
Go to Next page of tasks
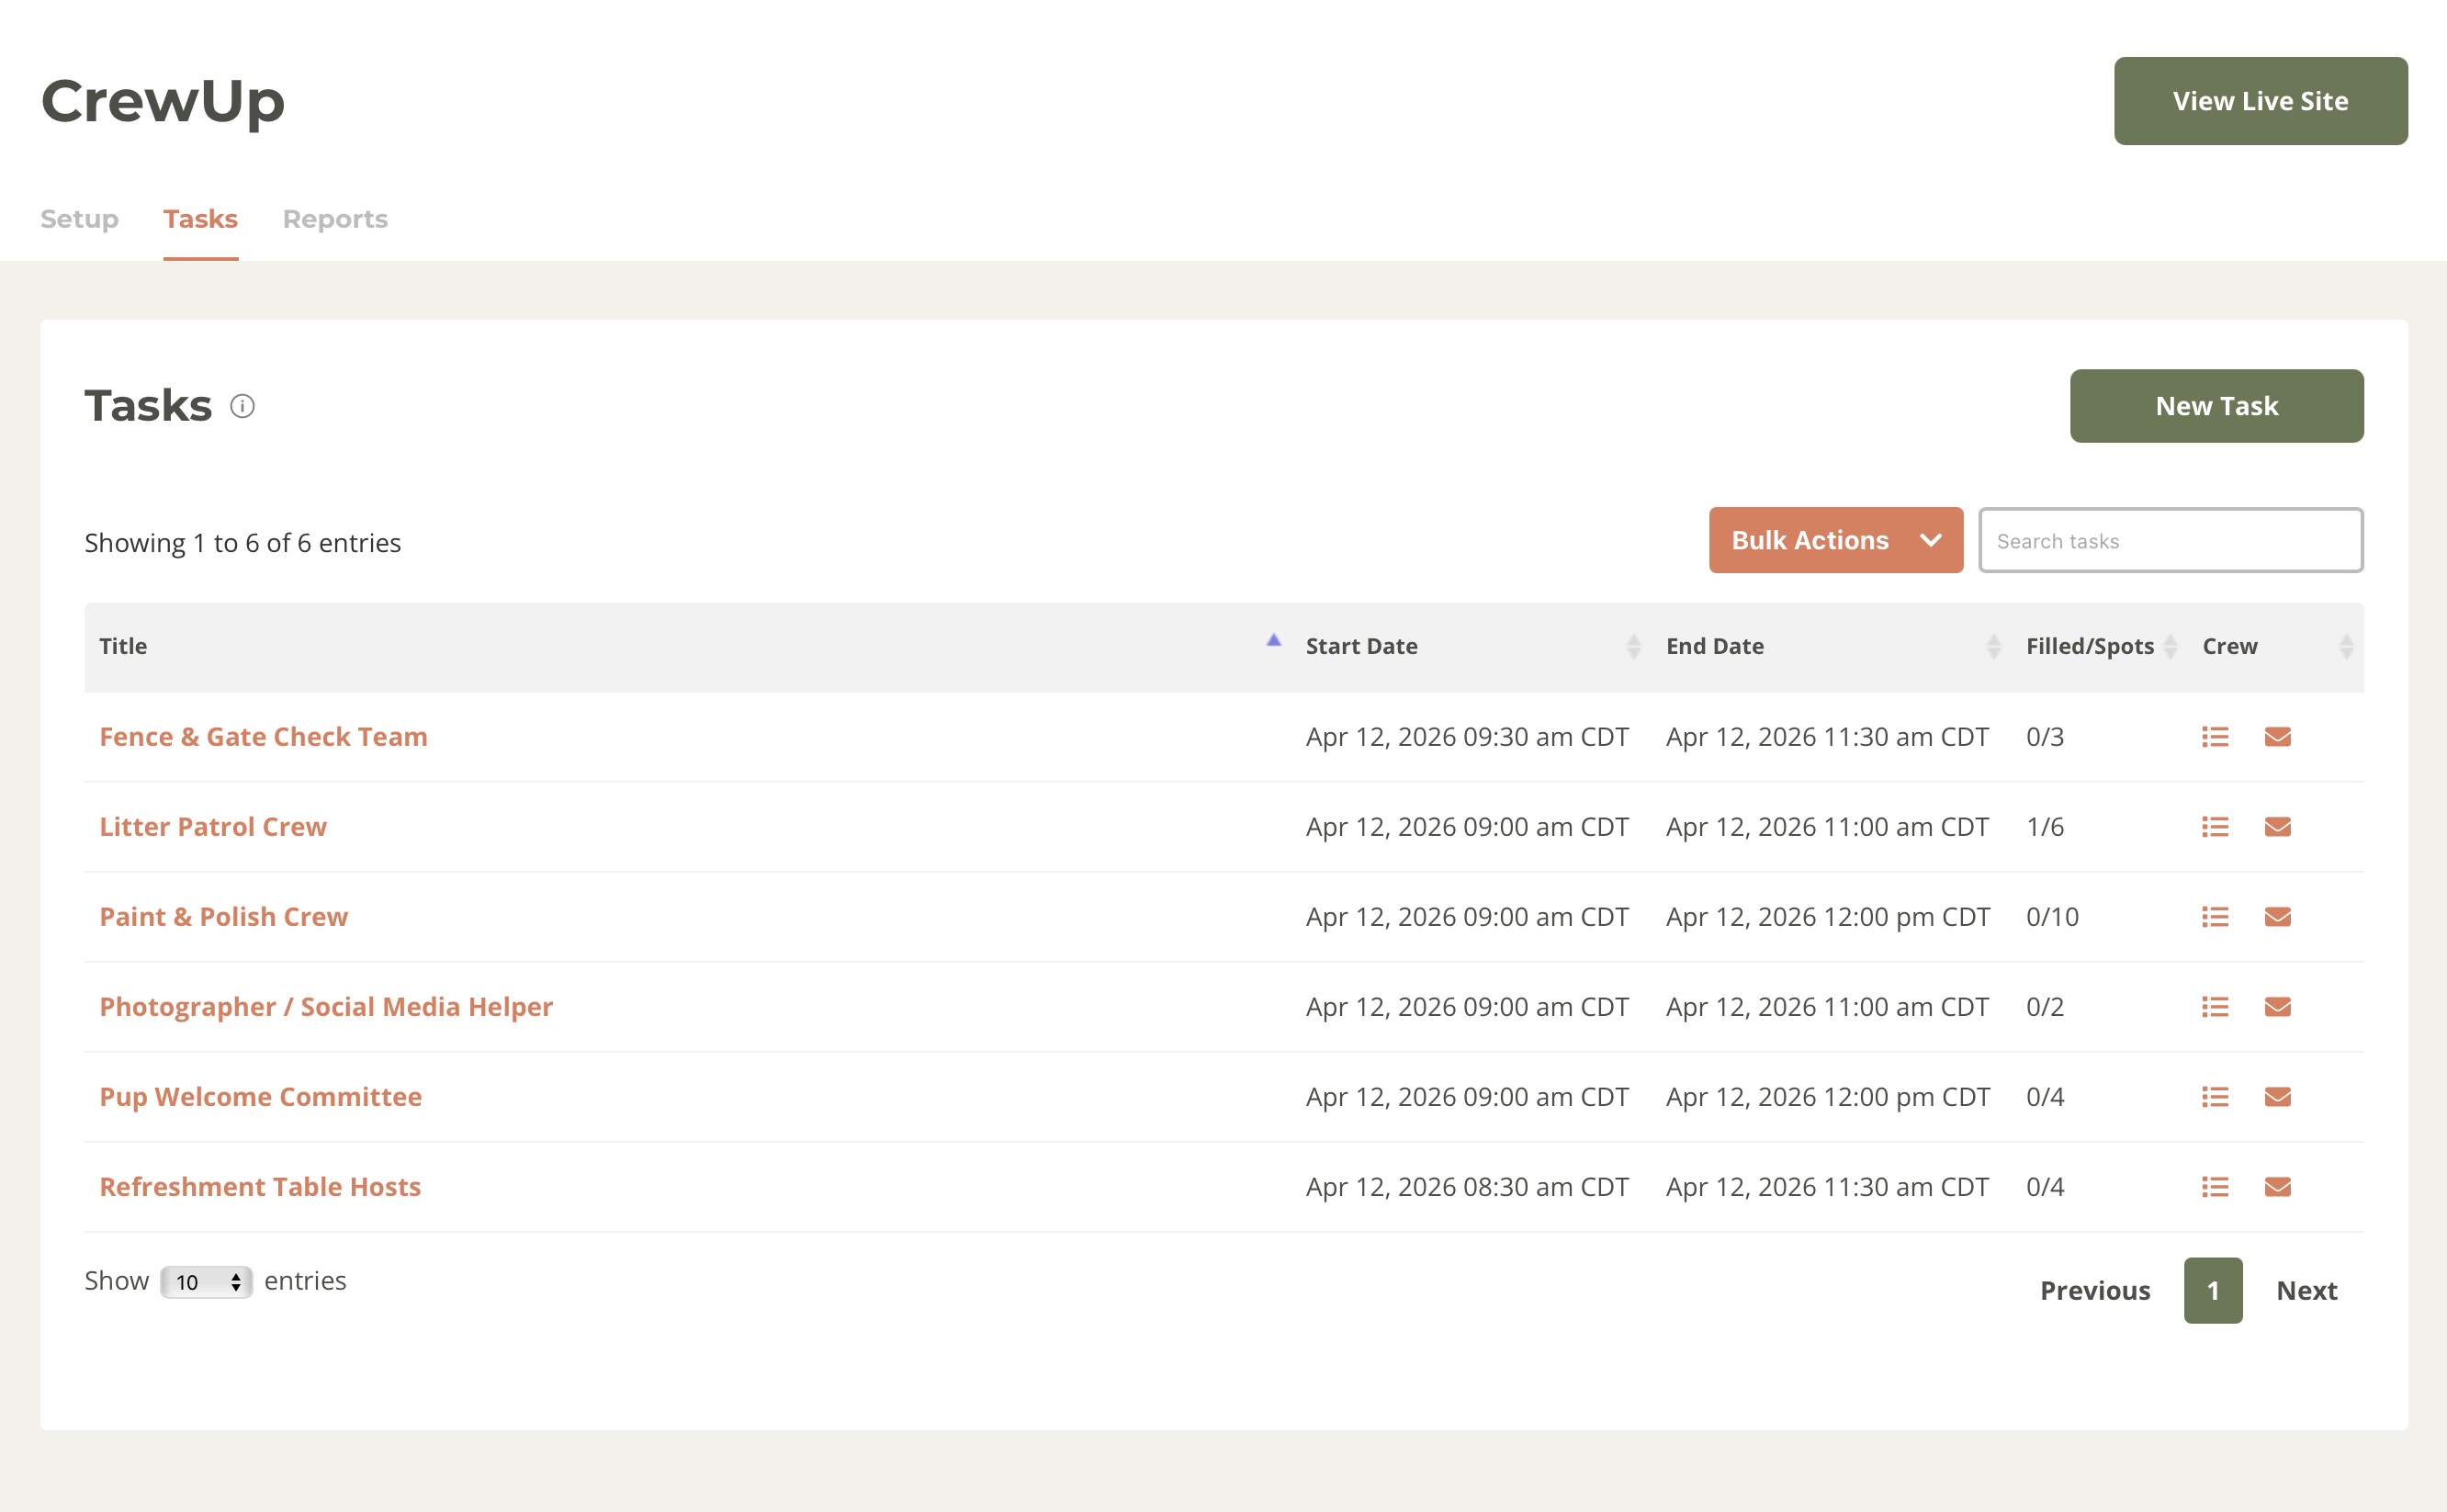click(x=2306, y=1290)
